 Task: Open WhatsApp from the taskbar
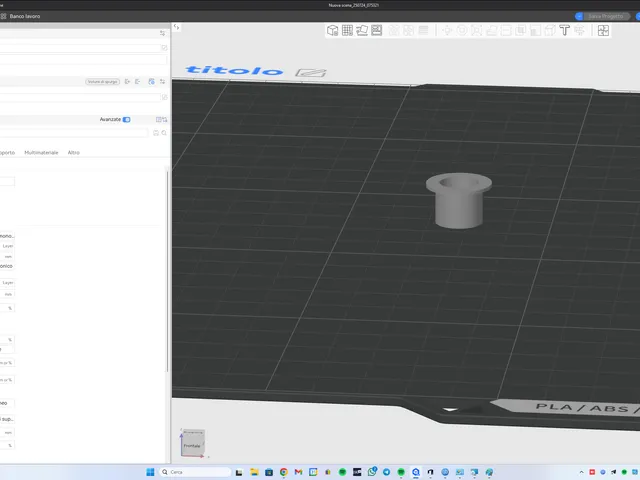(x=372, y=472)
